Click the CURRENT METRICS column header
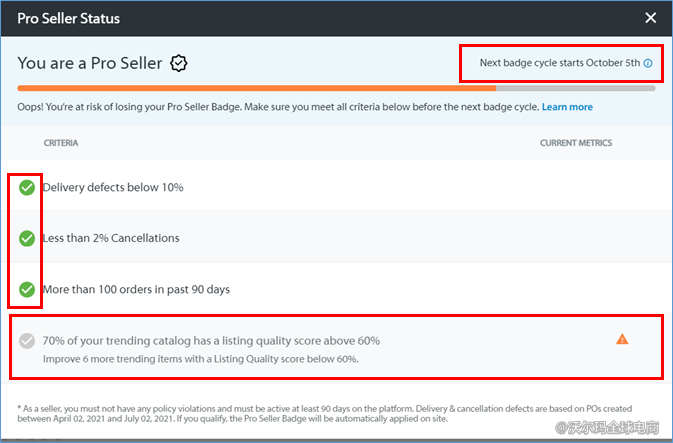Viewport: 673px width, 443px height. point(576,143)
